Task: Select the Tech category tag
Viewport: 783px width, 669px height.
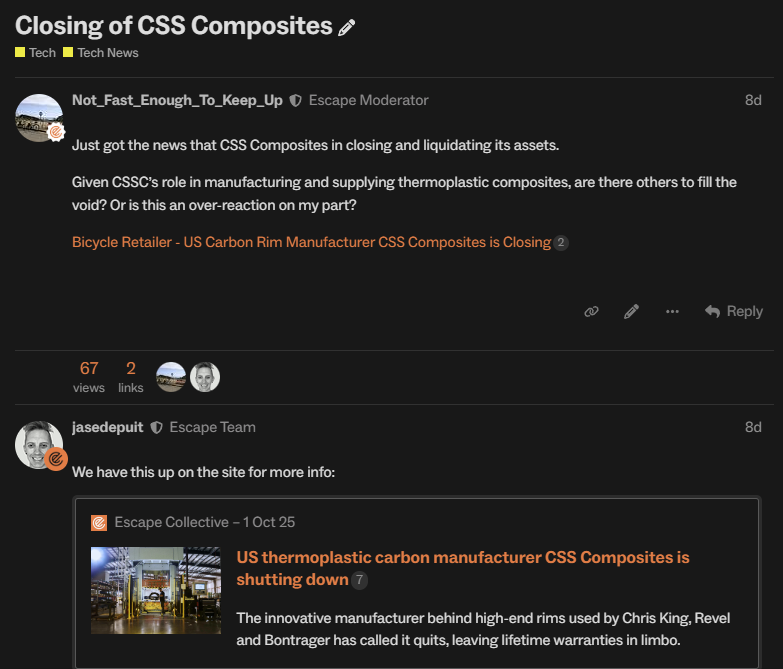Action: tap(36, 52)
